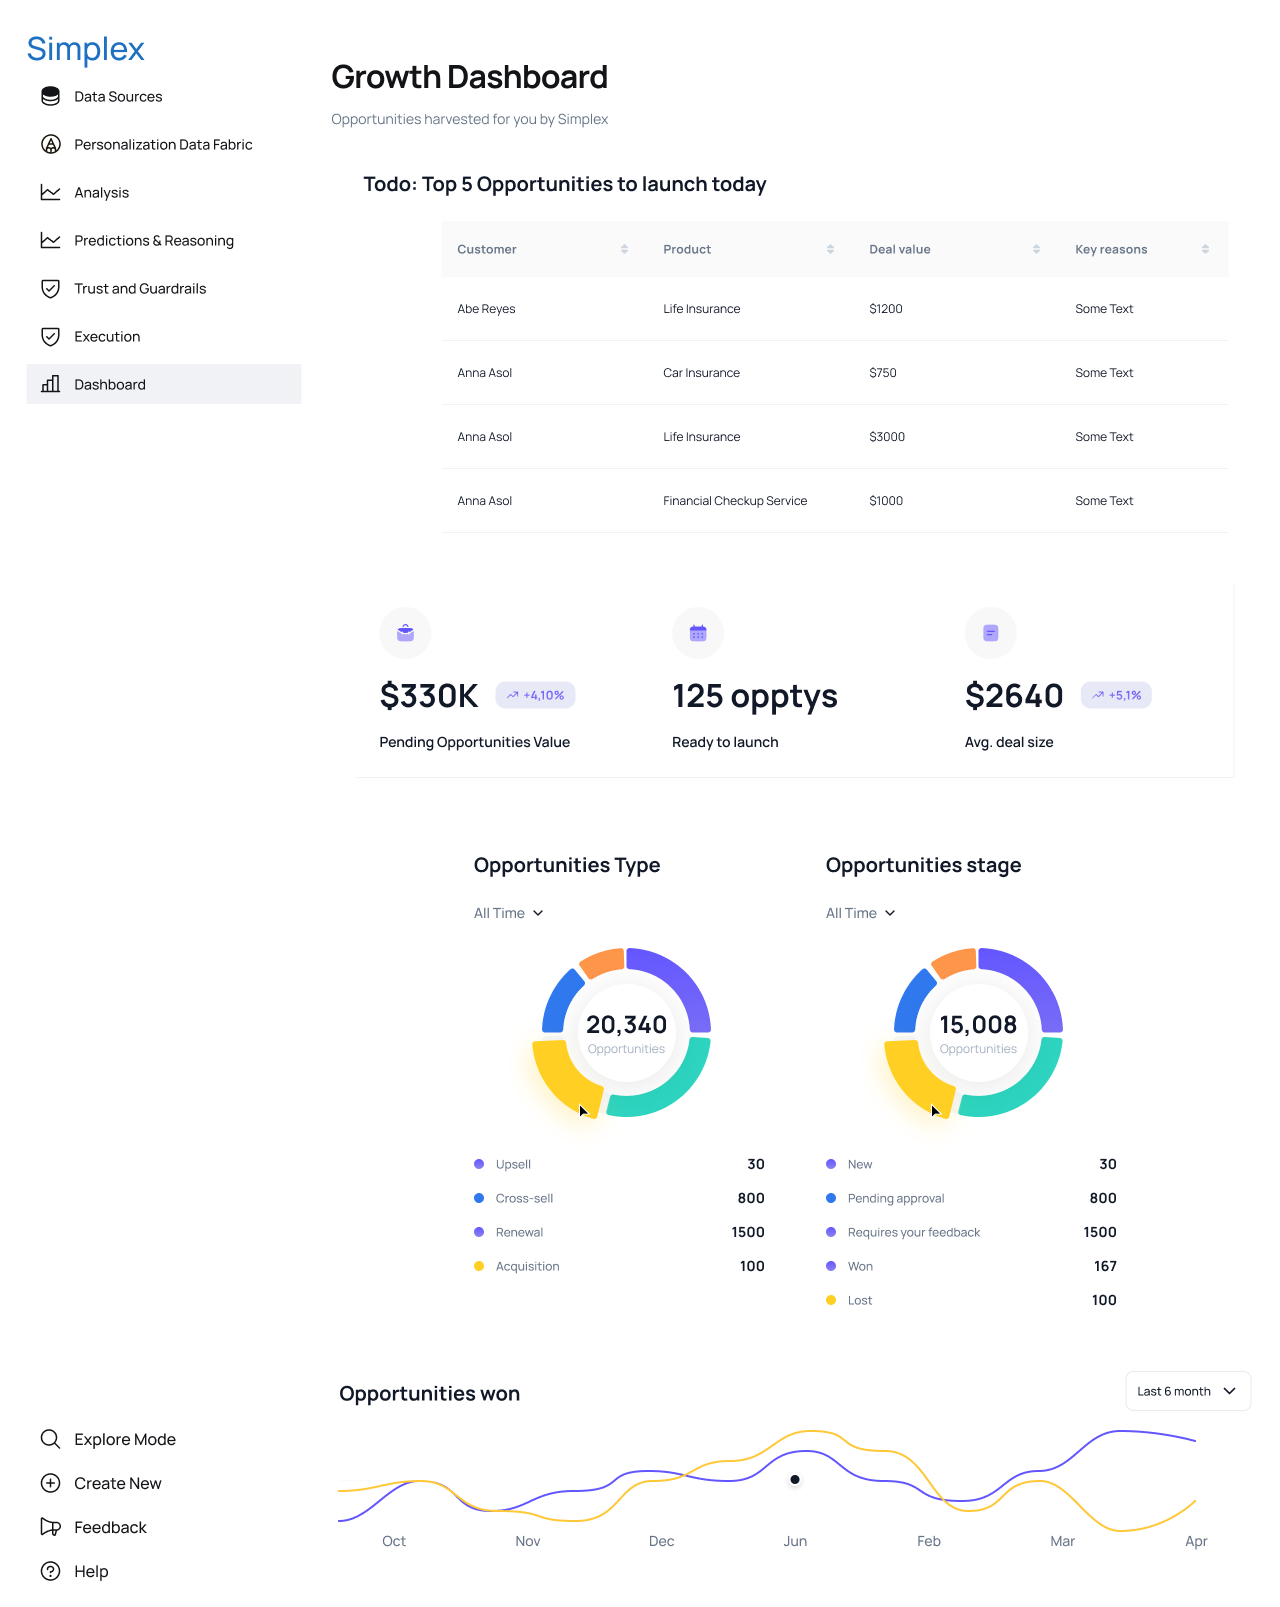The image size is (1280, 1607).
Task: Expand the Last 6 month dropdown
Action: (x=1188, y=1391)
